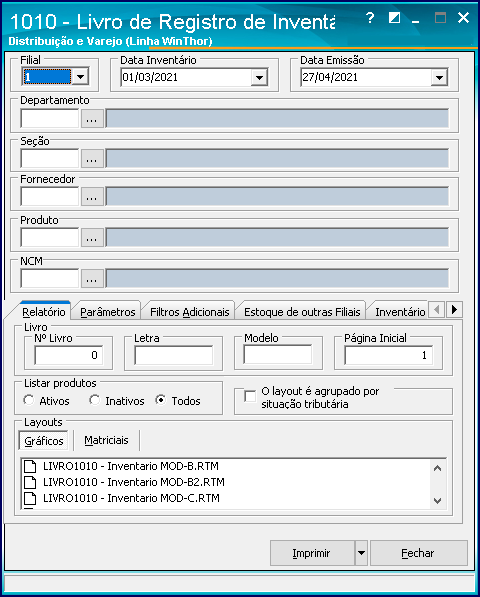Open the Estoque de outras Filiais tab

[x=302, y=312]
